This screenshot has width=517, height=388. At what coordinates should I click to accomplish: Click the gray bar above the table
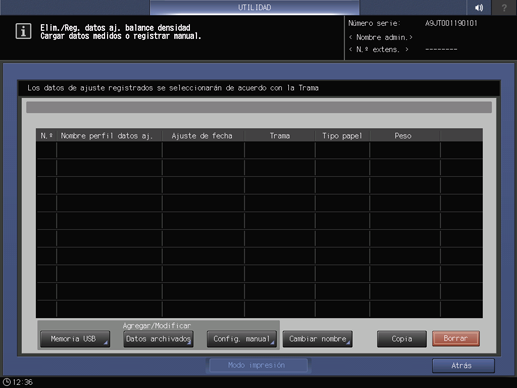[x=259, y=107]
